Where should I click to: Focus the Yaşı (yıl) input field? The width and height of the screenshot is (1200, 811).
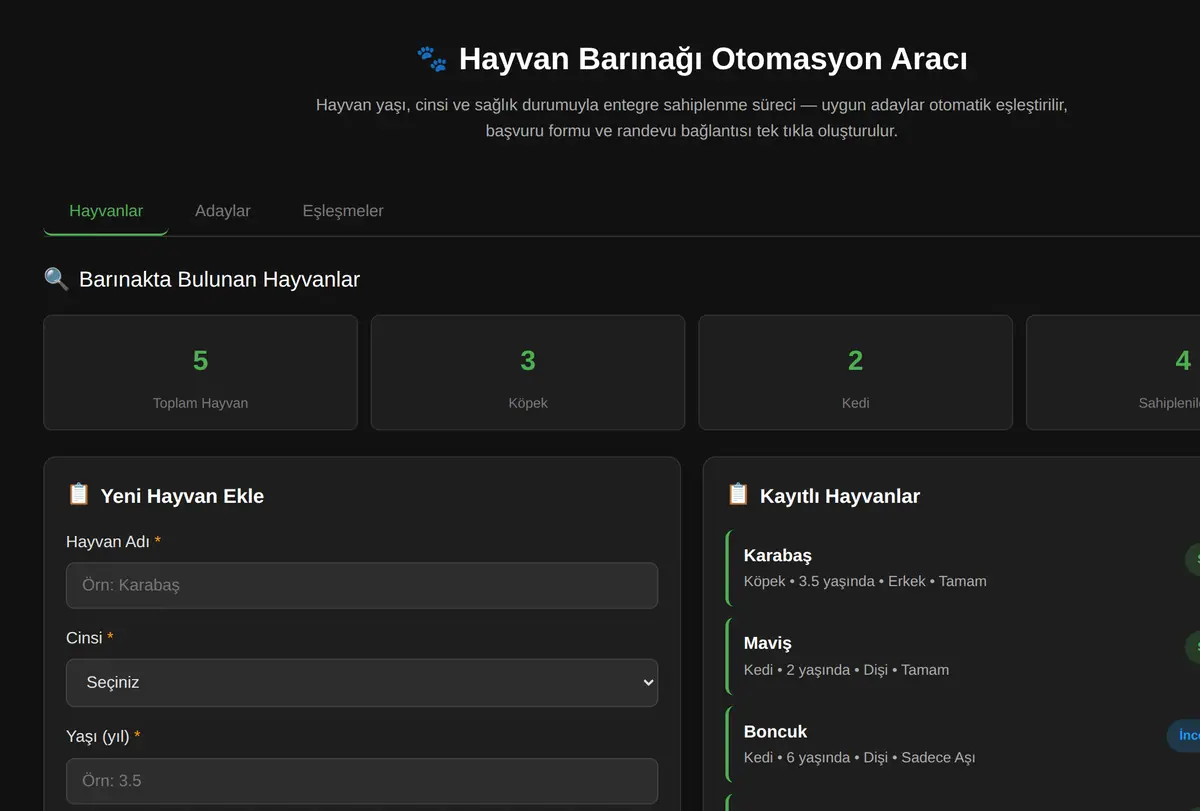click(362, 781)
